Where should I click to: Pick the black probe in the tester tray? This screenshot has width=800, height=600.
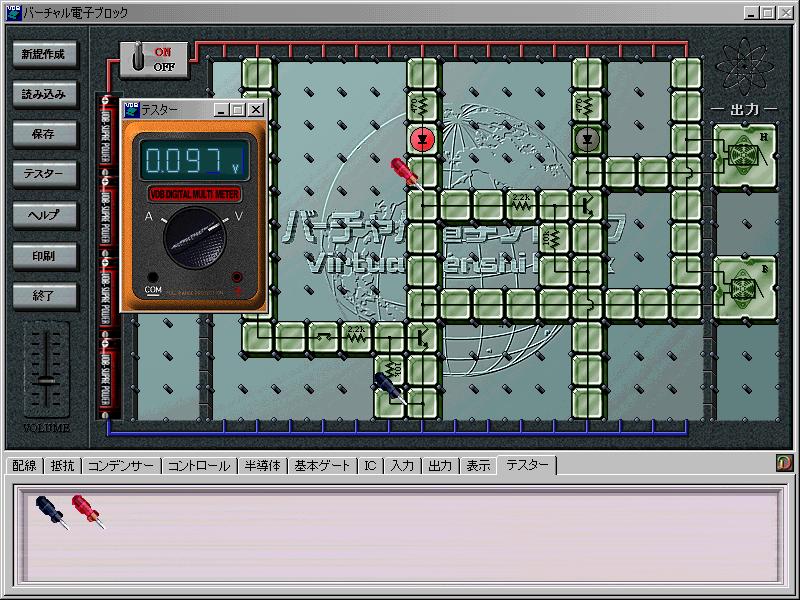click(x=51, y=512)
